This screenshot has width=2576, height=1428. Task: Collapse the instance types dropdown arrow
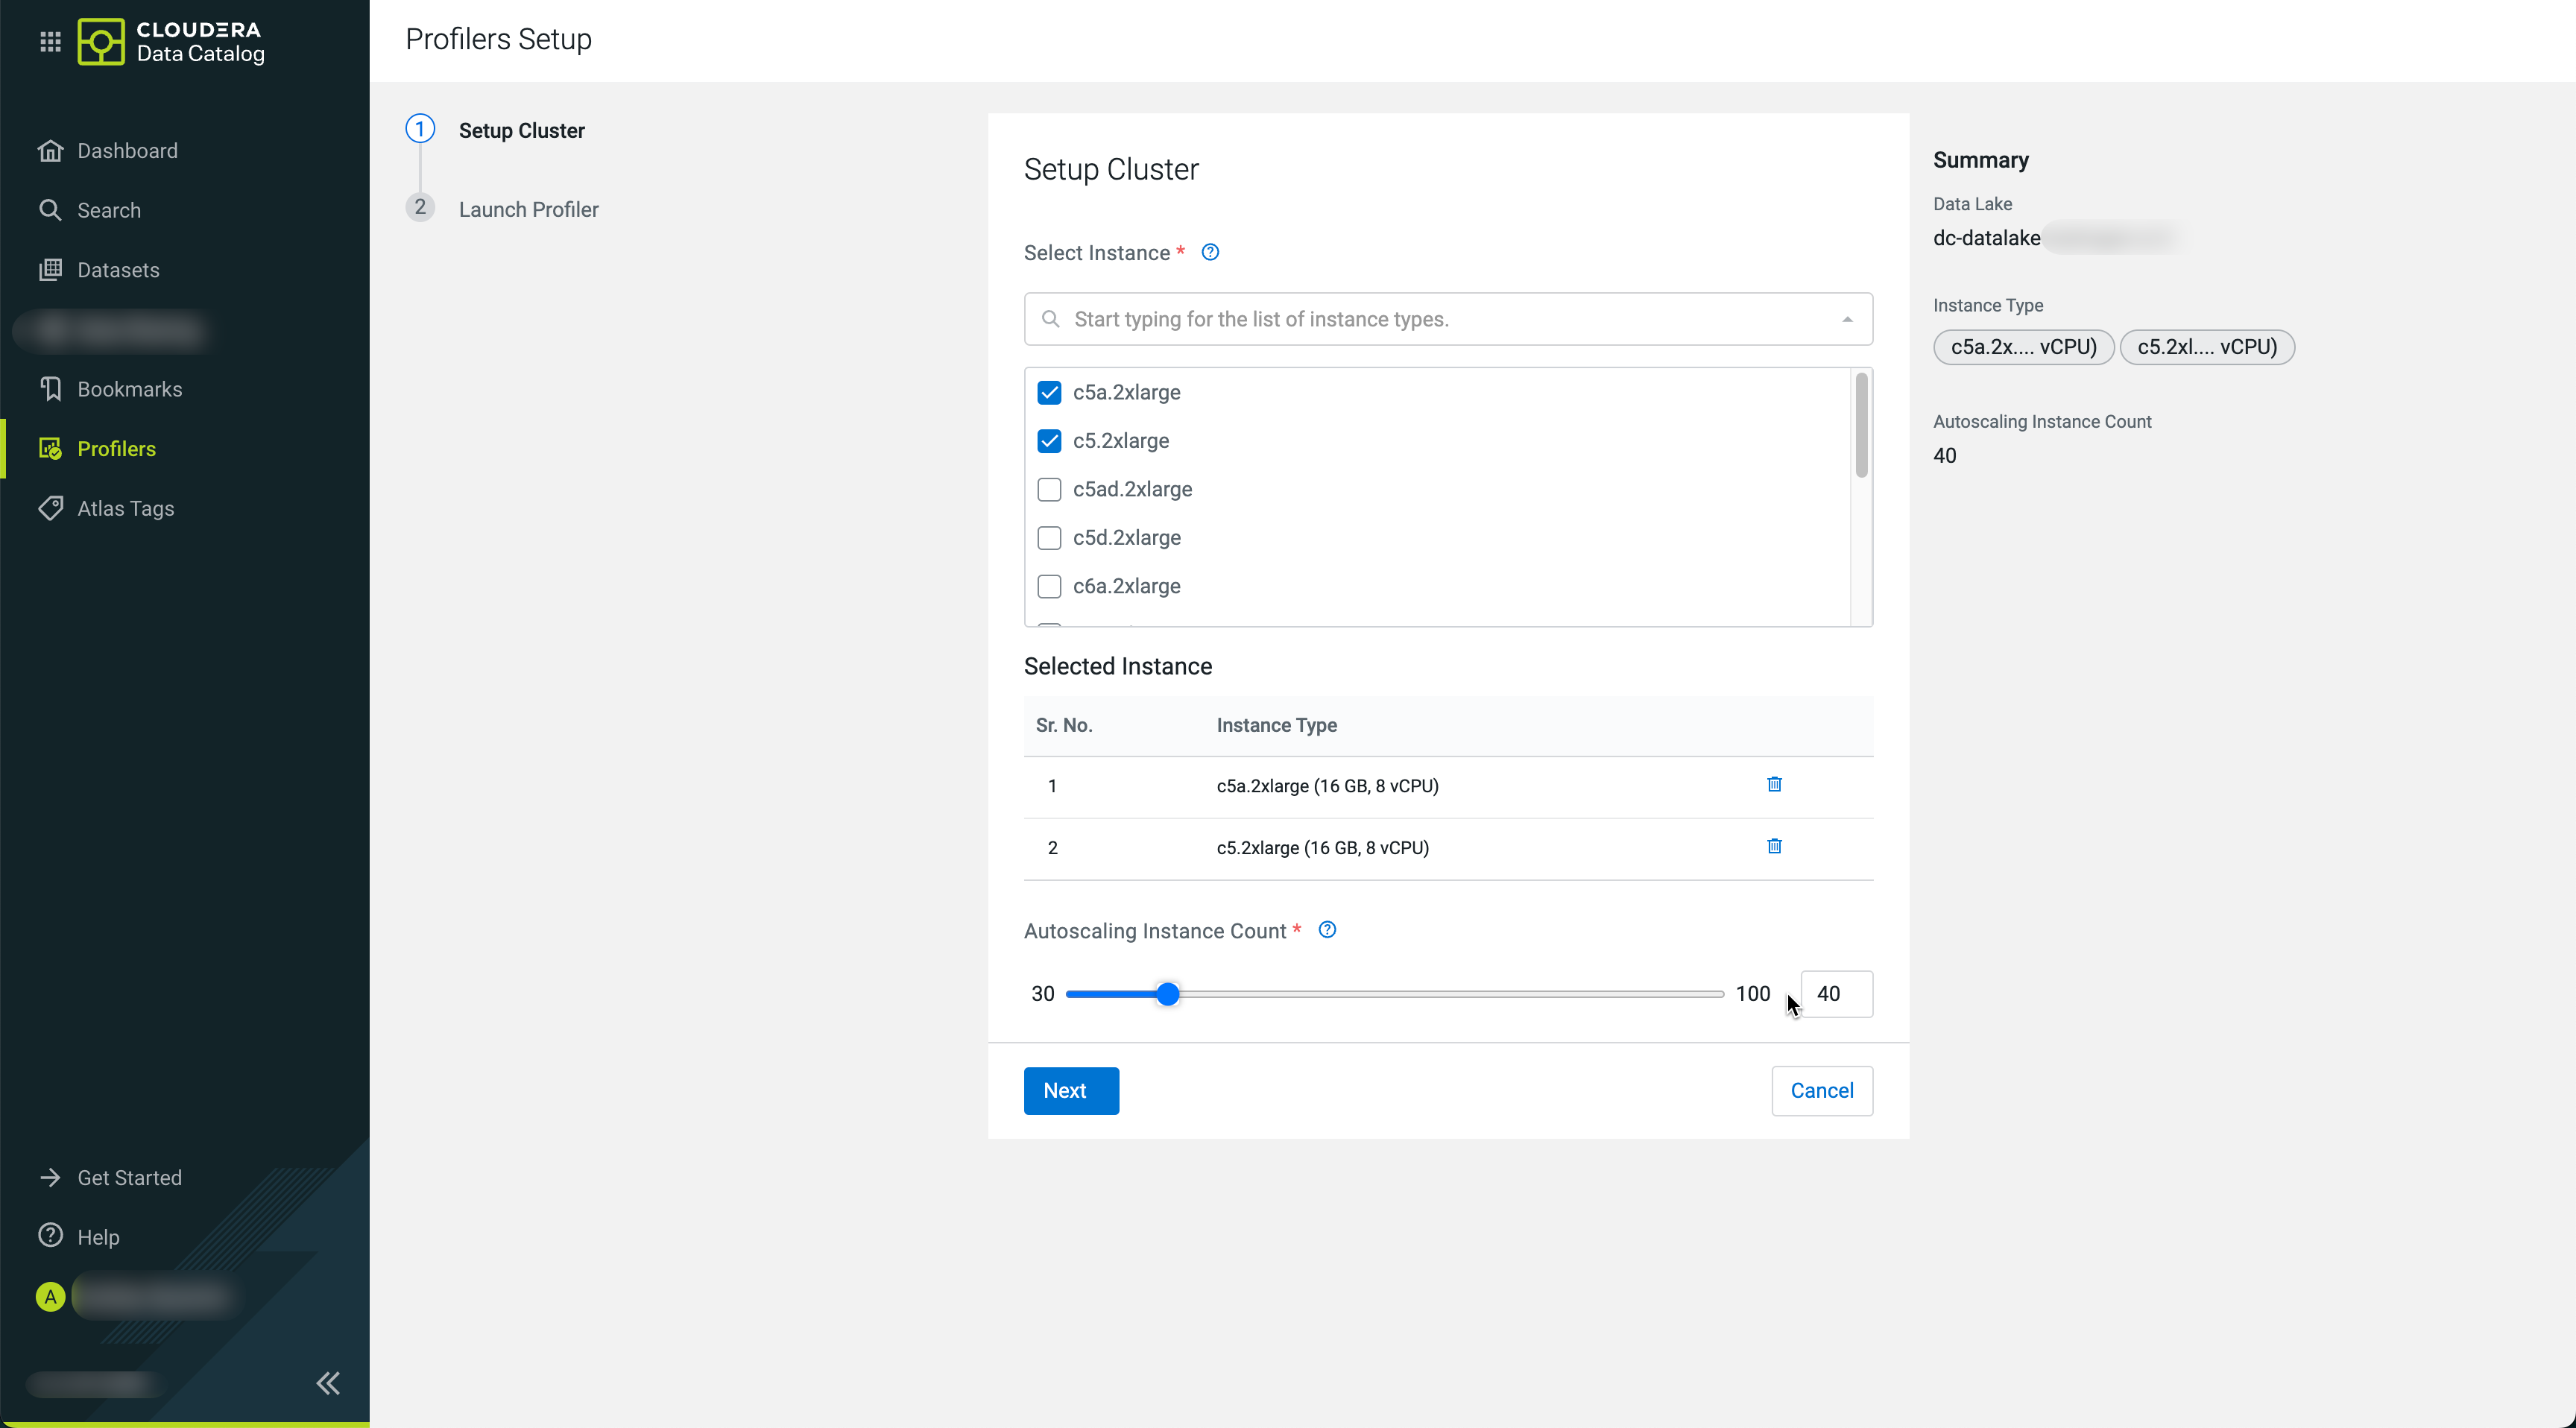(1847, 319)
